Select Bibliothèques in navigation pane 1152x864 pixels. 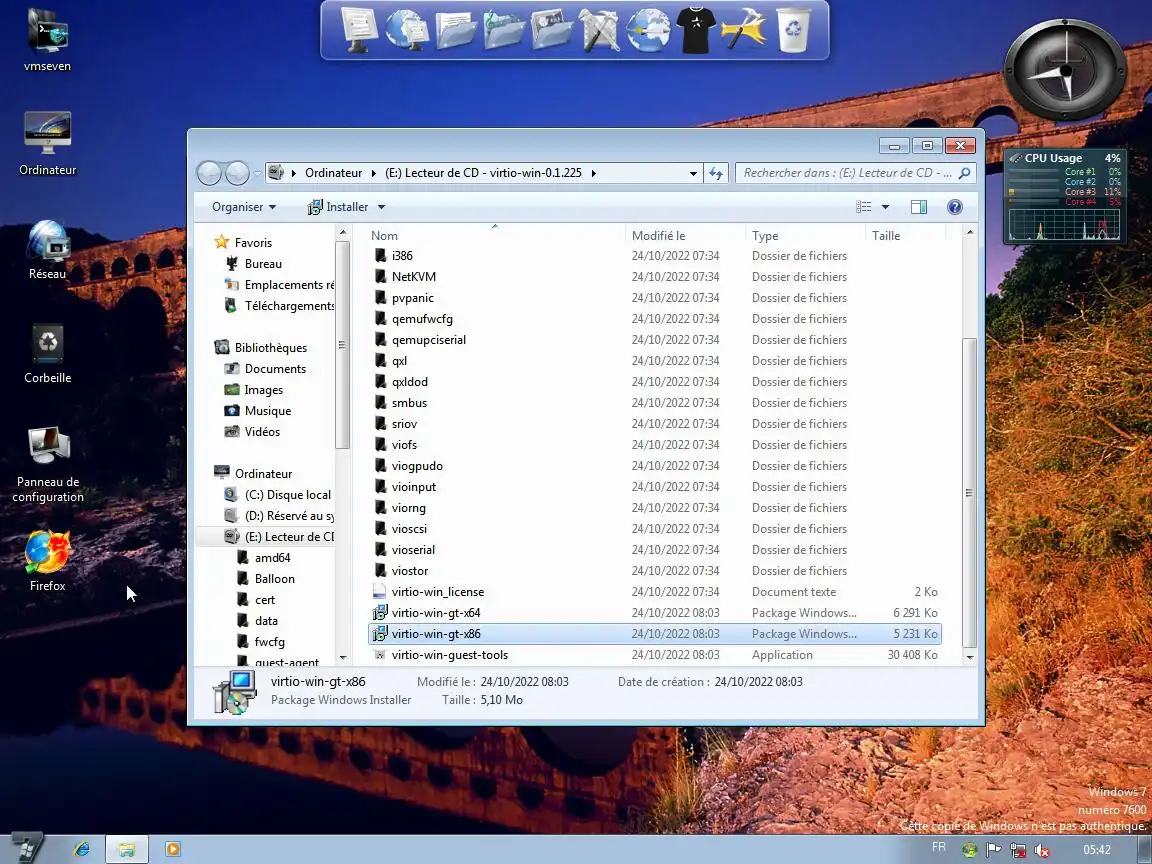[270, 348]
